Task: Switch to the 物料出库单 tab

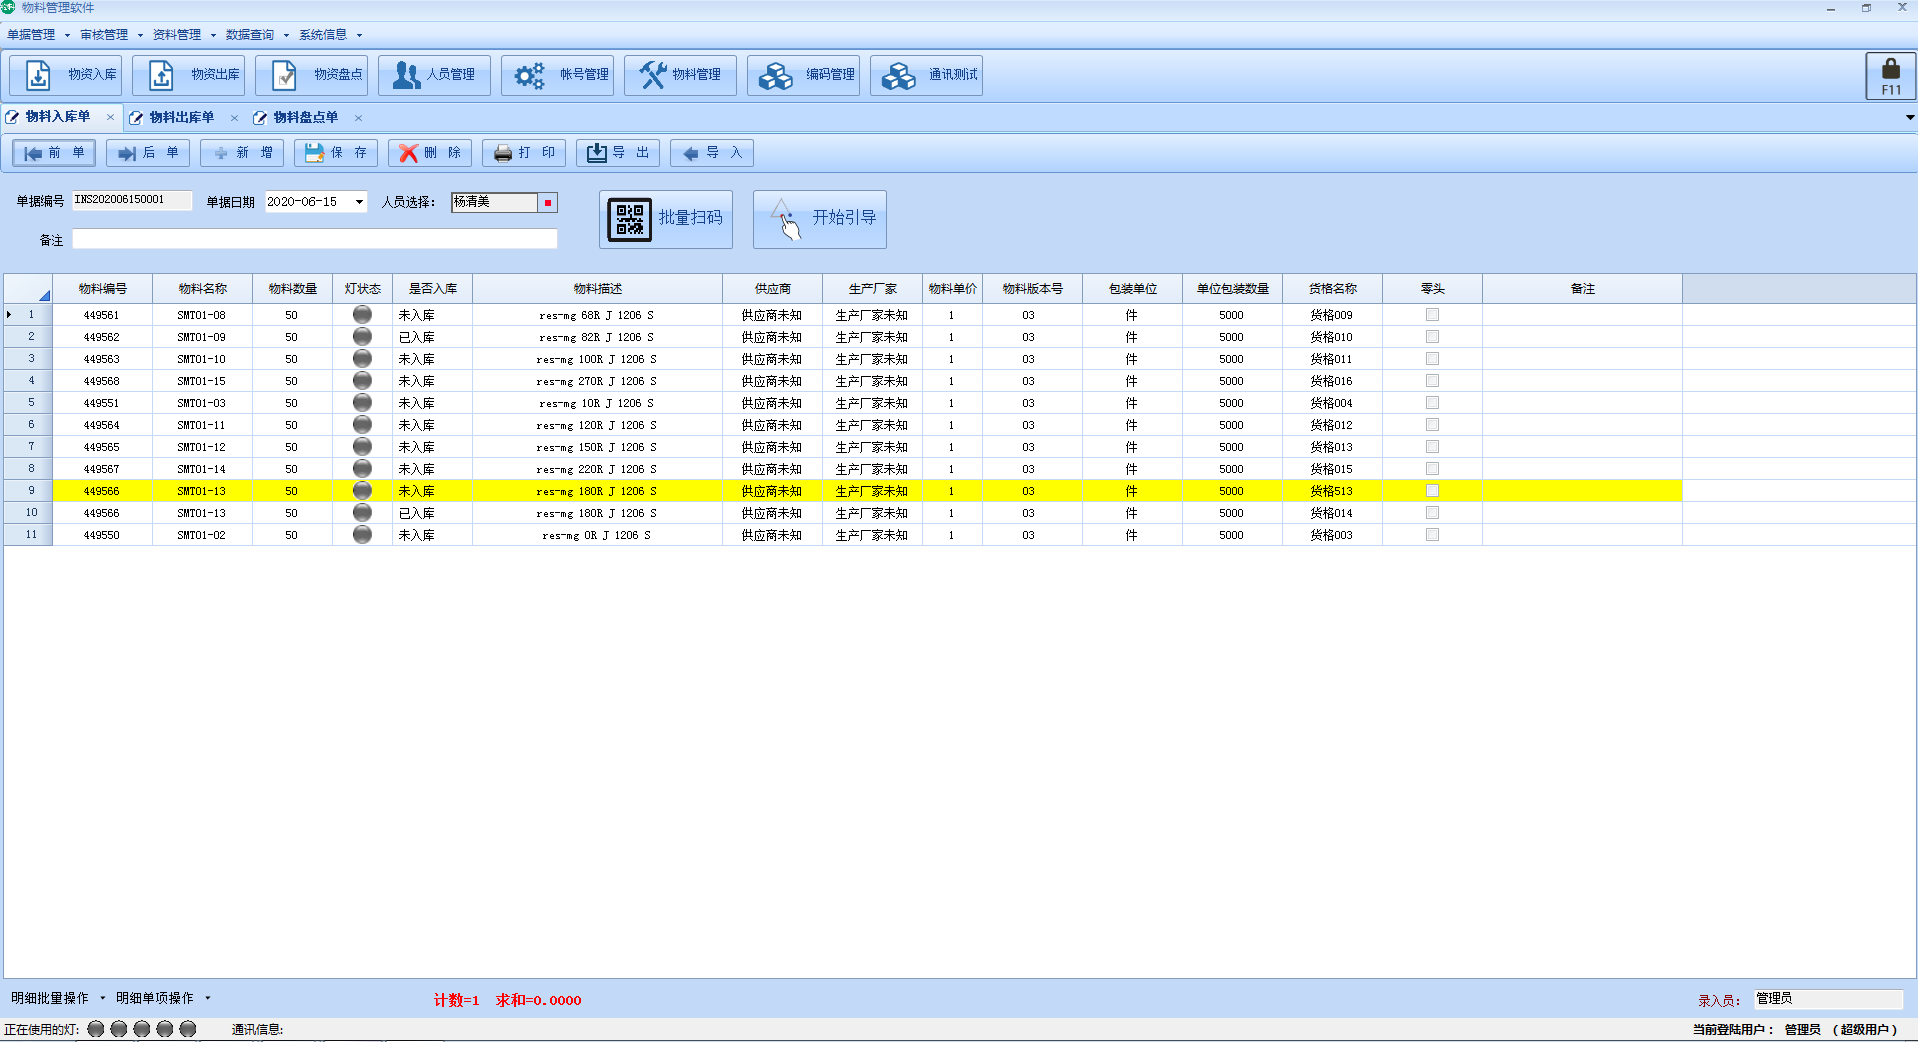Action: click(x=182, y=118)
